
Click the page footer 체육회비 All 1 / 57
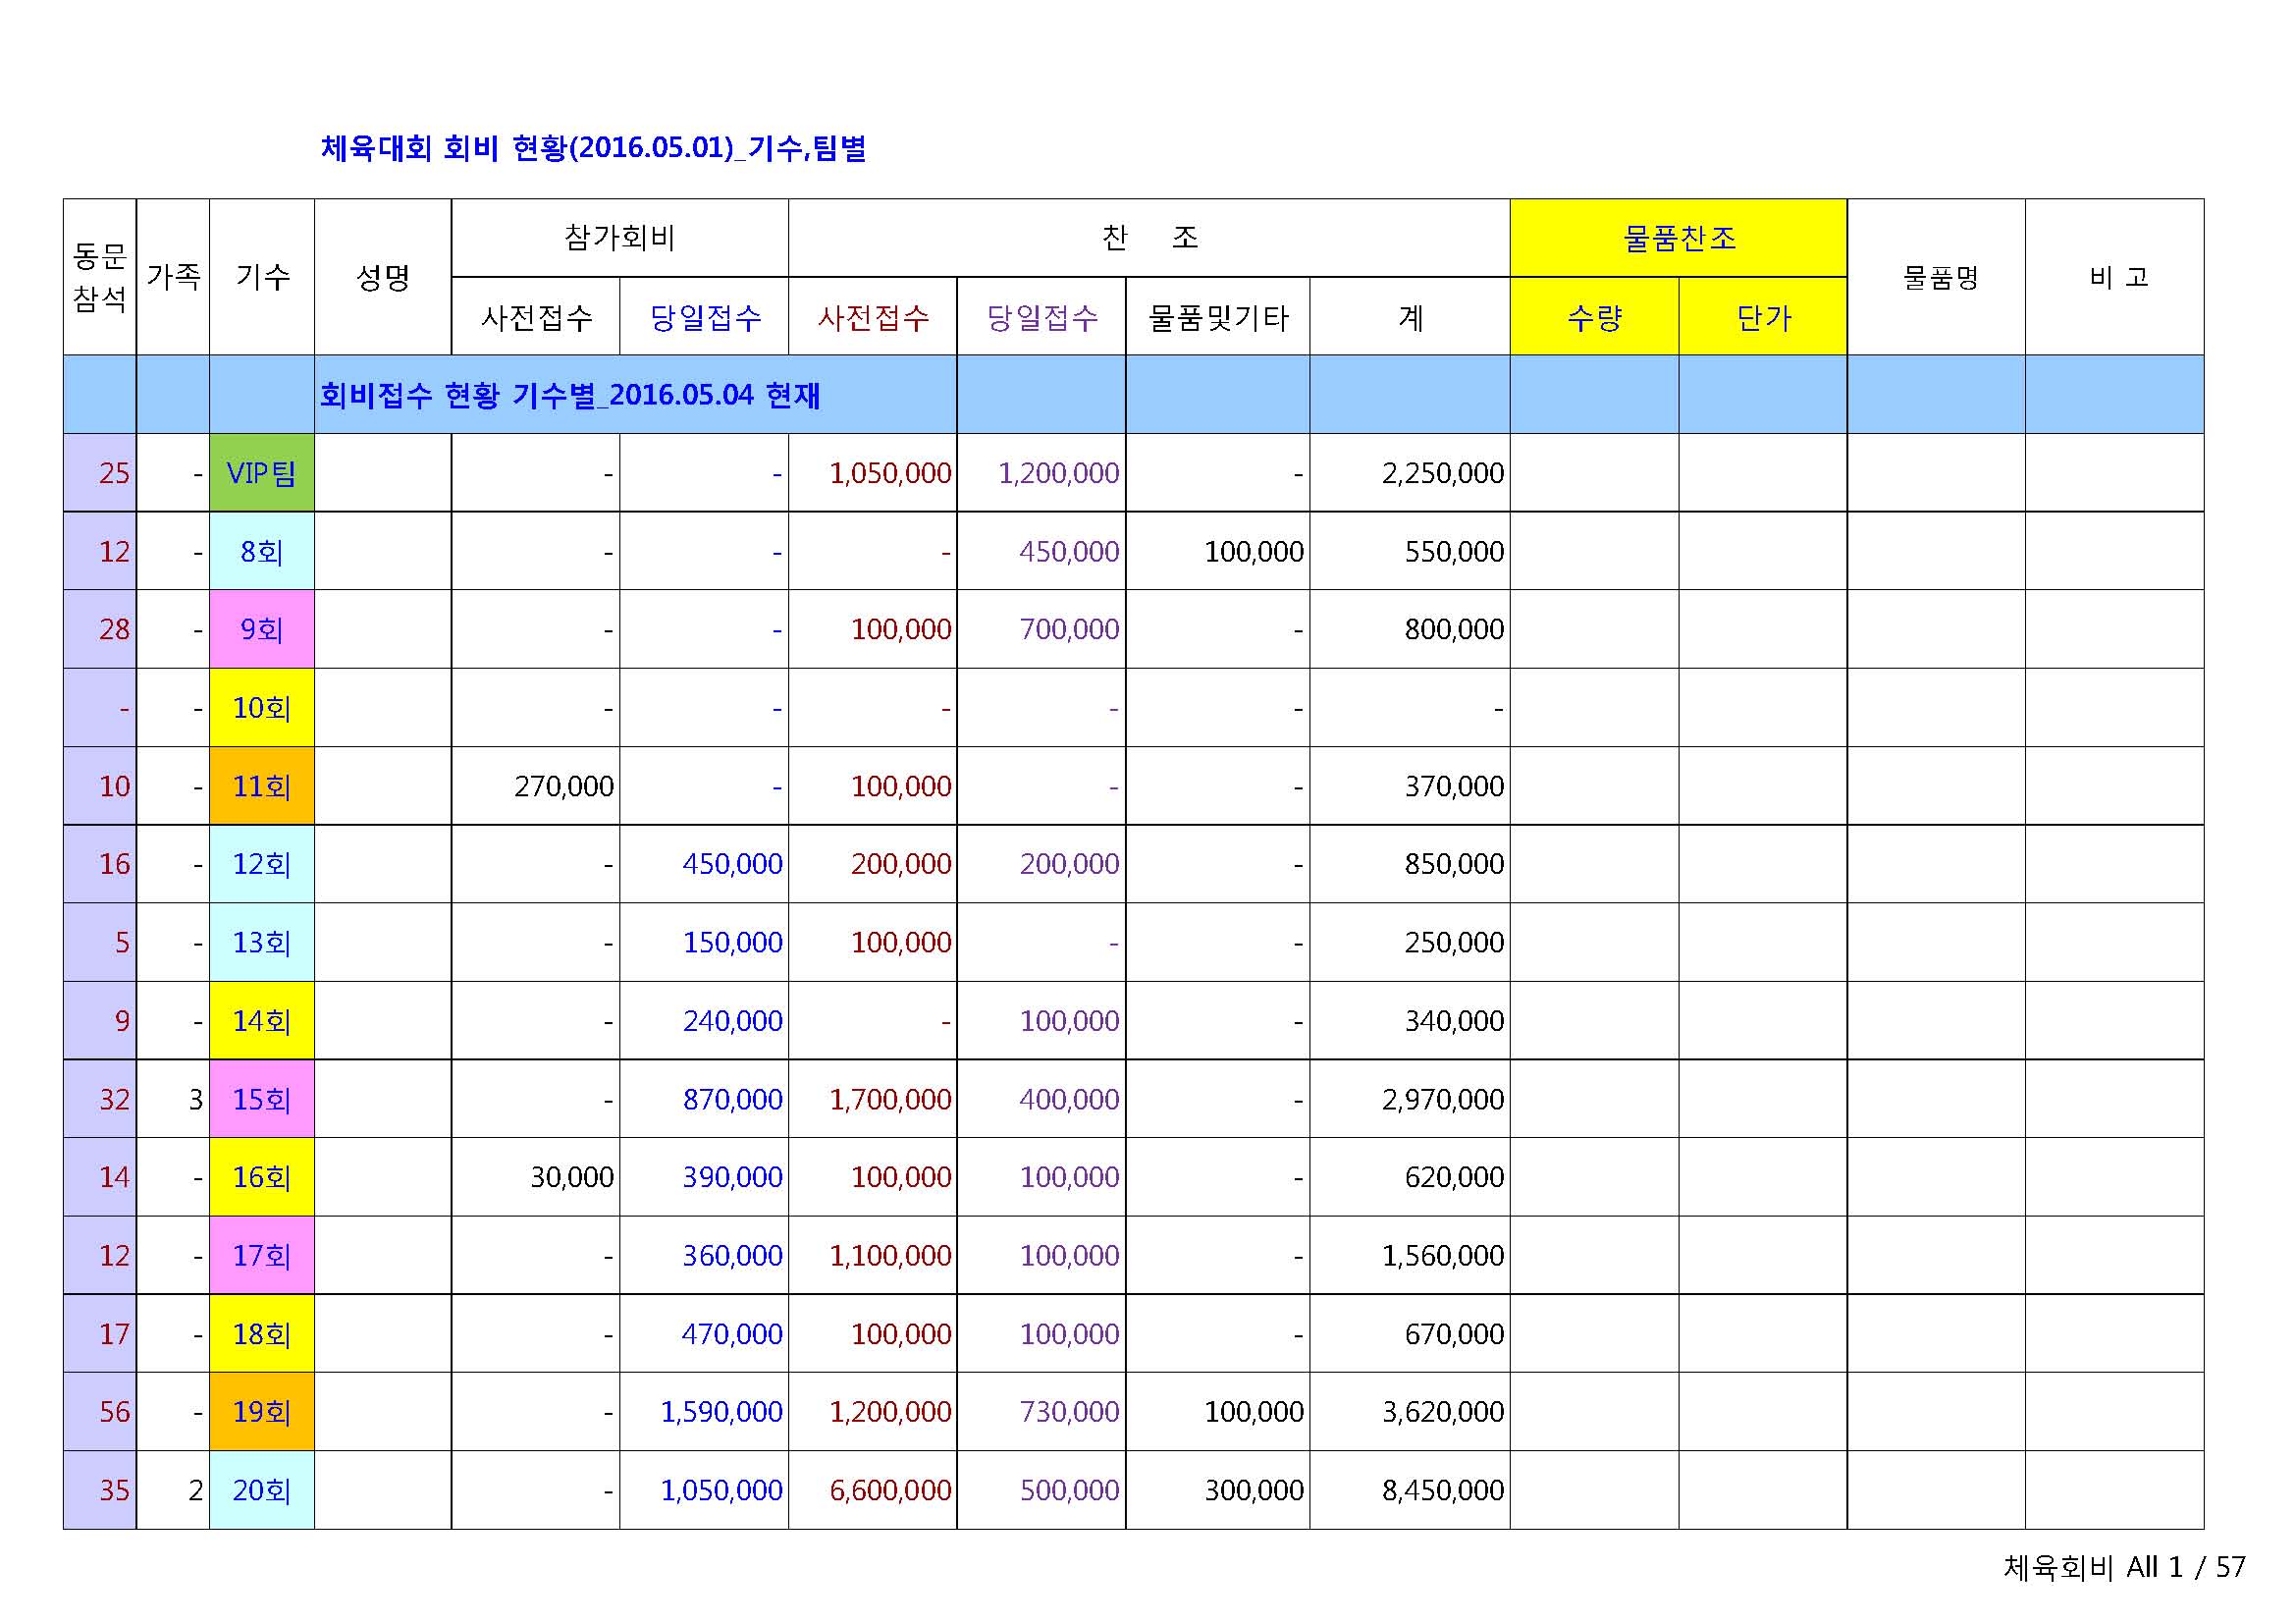pos(2124,1567)
